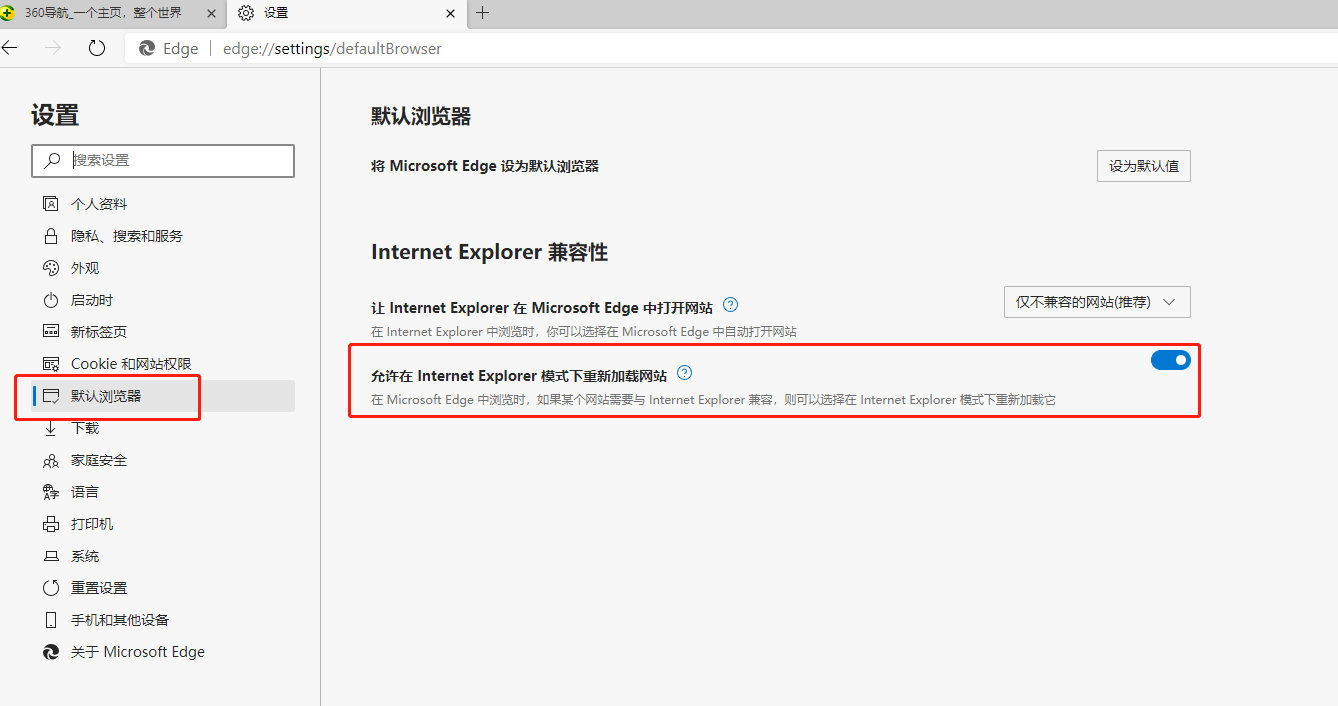Click the printer icon in settings sidebar
This screenshot has width=1338, height=706.
click(51, 524)
